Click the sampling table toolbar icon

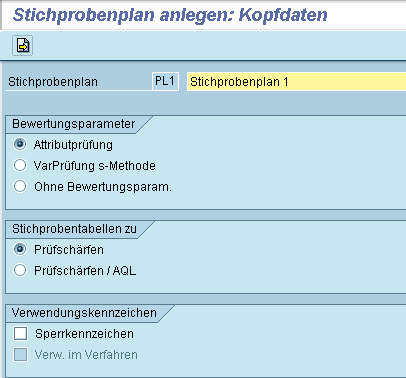click(x=23, y=45)
